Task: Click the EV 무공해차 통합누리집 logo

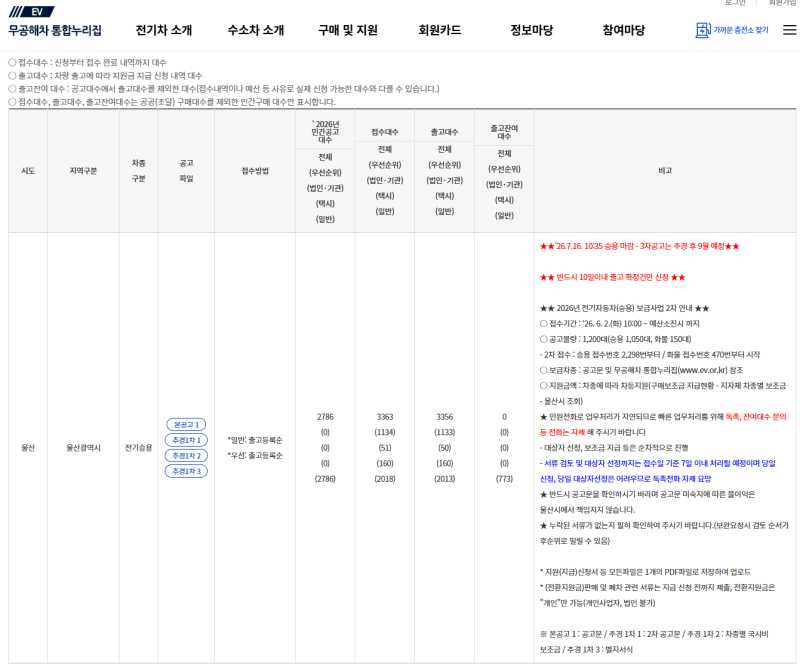Action: pos(55,23)
